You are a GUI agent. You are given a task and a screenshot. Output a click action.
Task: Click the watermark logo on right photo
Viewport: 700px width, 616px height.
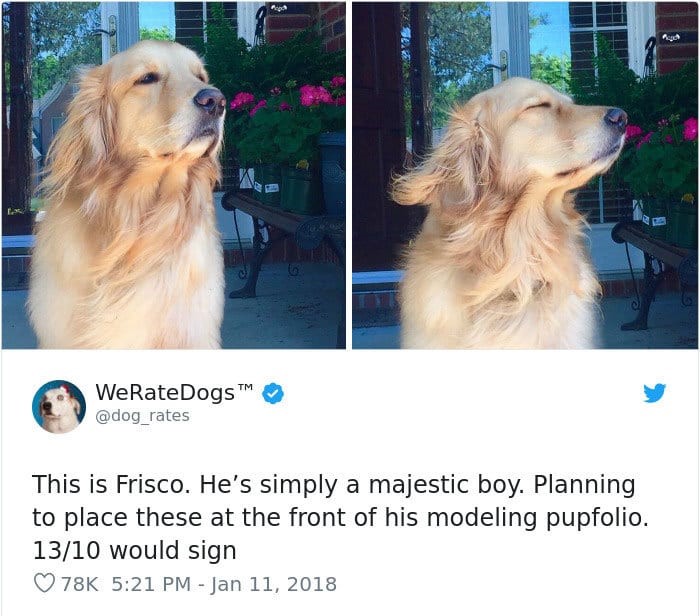pyautogui.click(x=671, y=37)
